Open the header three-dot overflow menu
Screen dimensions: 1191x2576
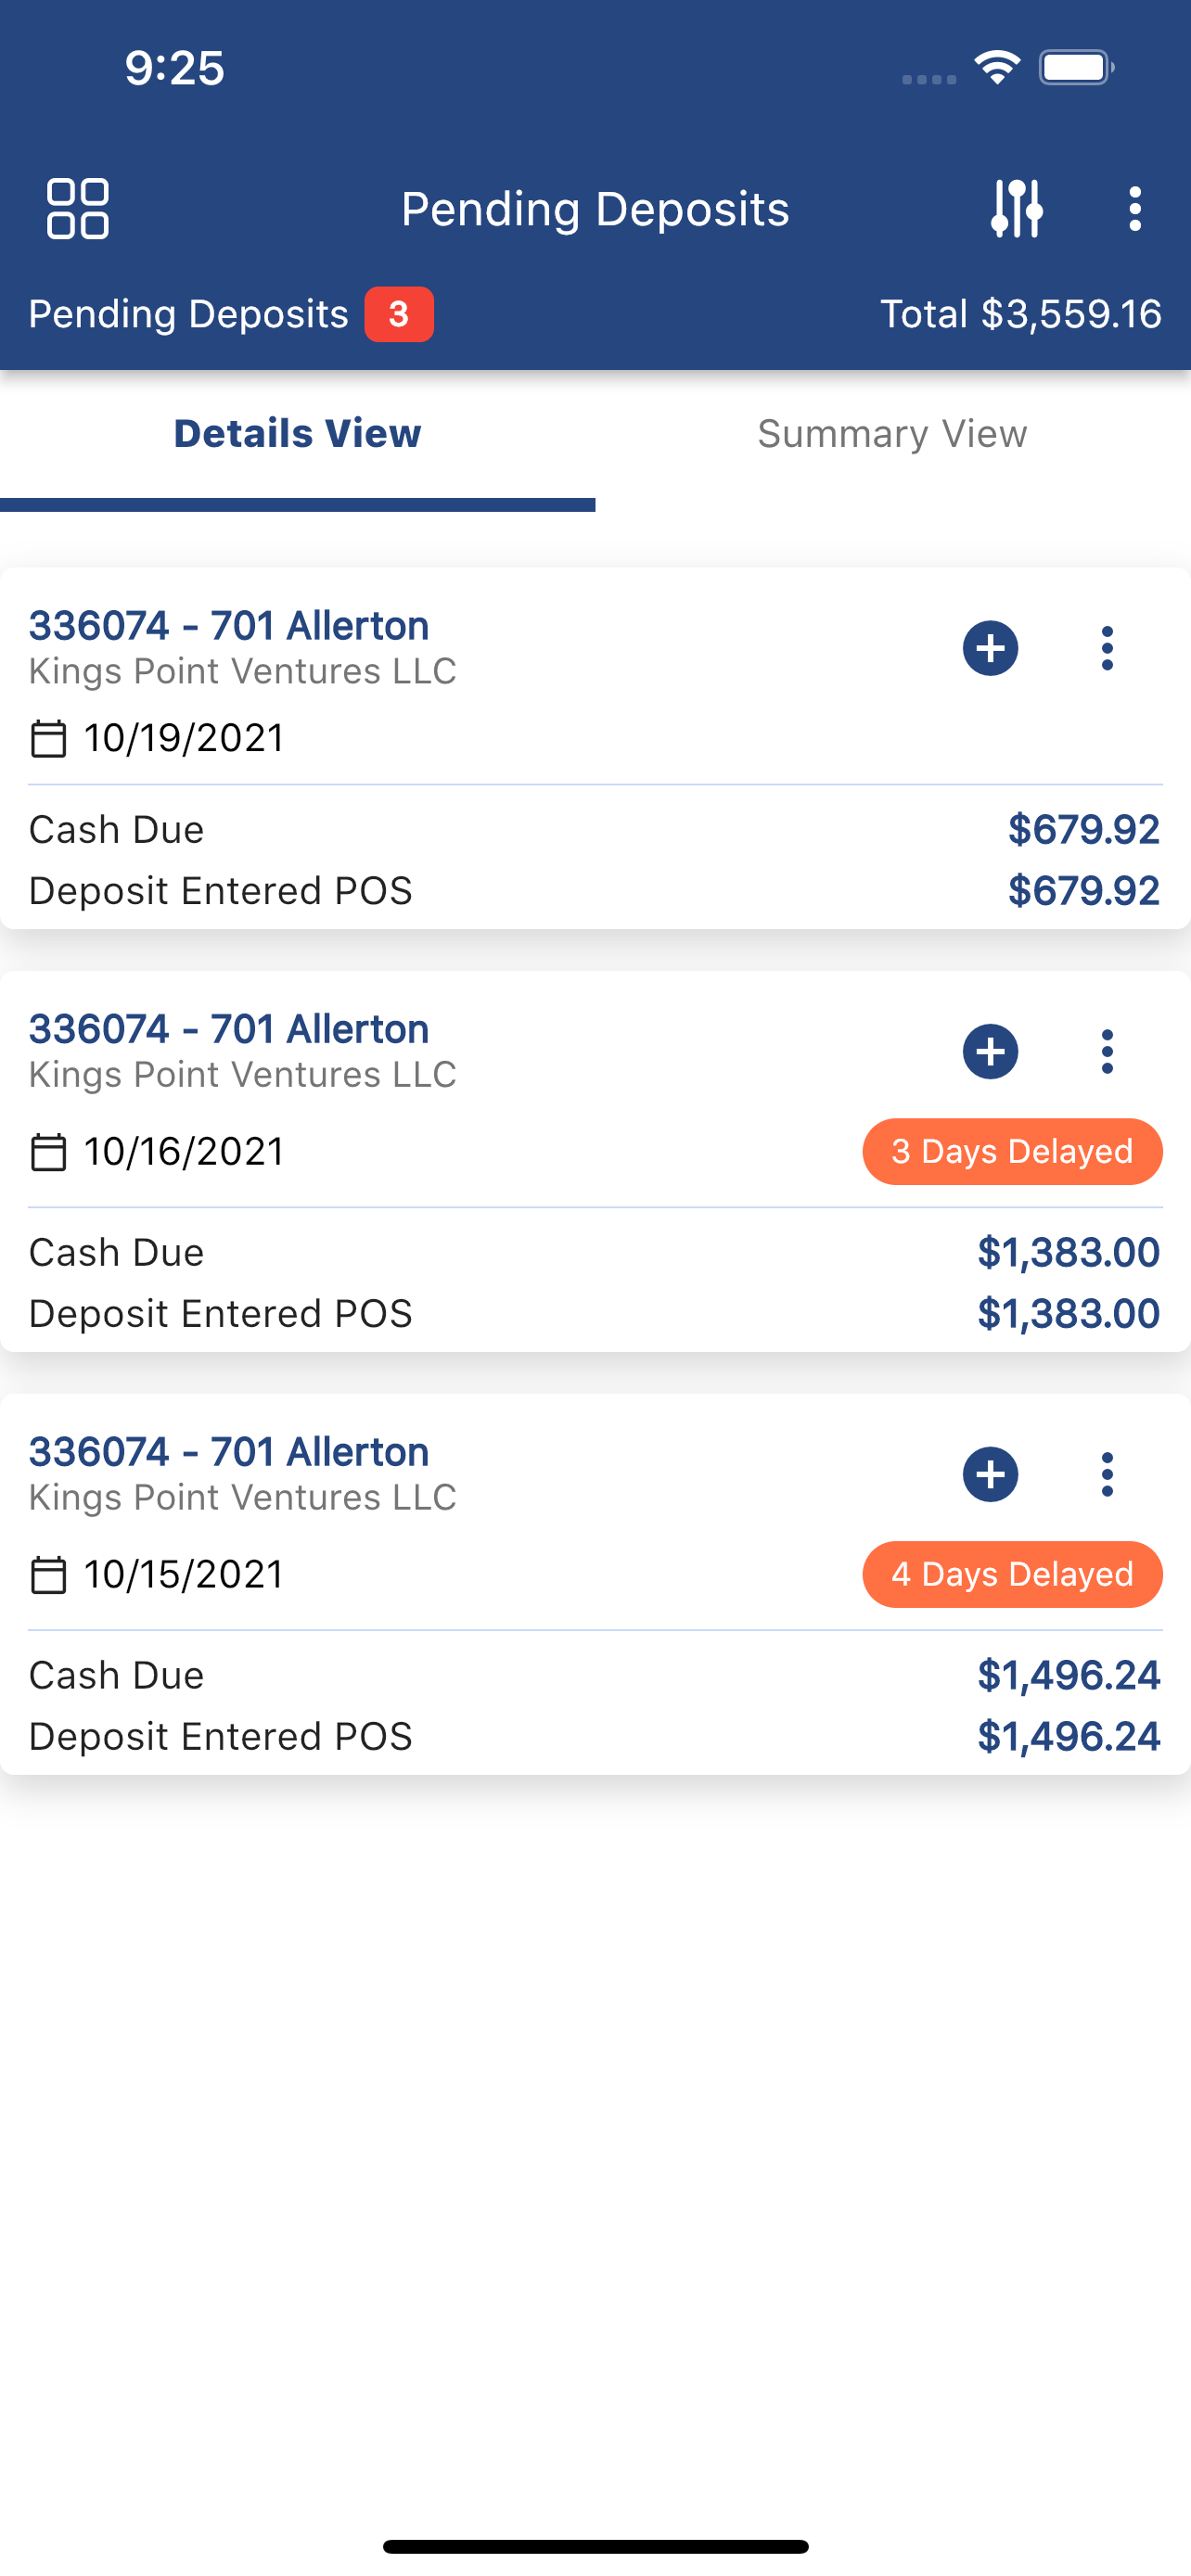[x=1135, y=209]
